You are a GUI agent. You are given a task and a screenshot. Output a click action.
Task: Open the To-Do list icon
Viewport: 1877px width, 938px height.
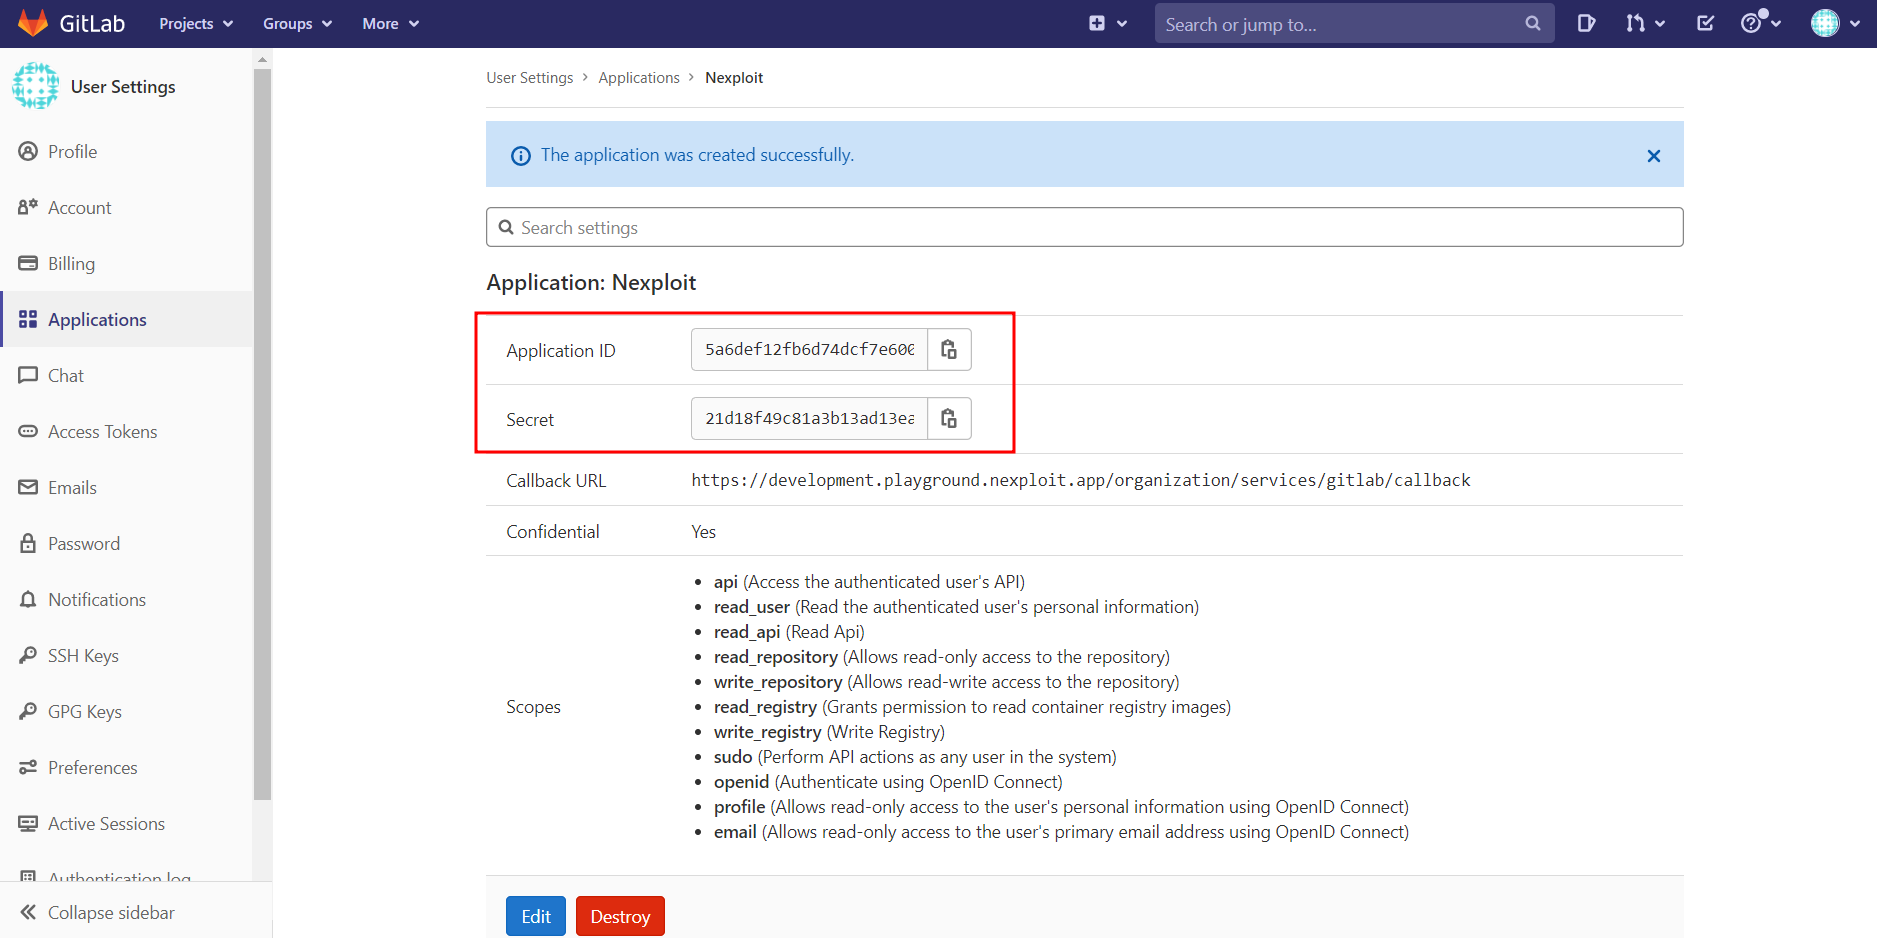[1706, 23]
